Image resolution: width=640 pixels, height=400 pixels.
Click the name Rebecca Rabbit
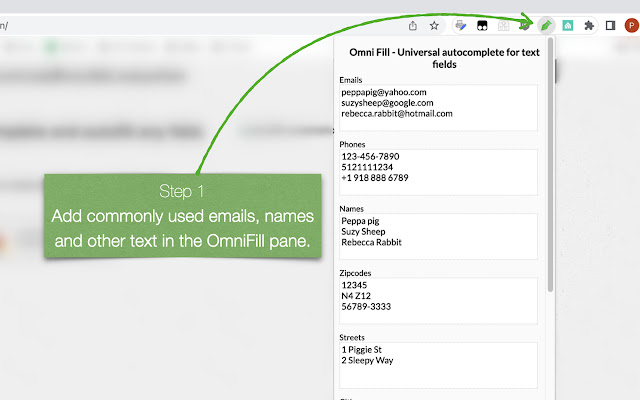[371, 242]
